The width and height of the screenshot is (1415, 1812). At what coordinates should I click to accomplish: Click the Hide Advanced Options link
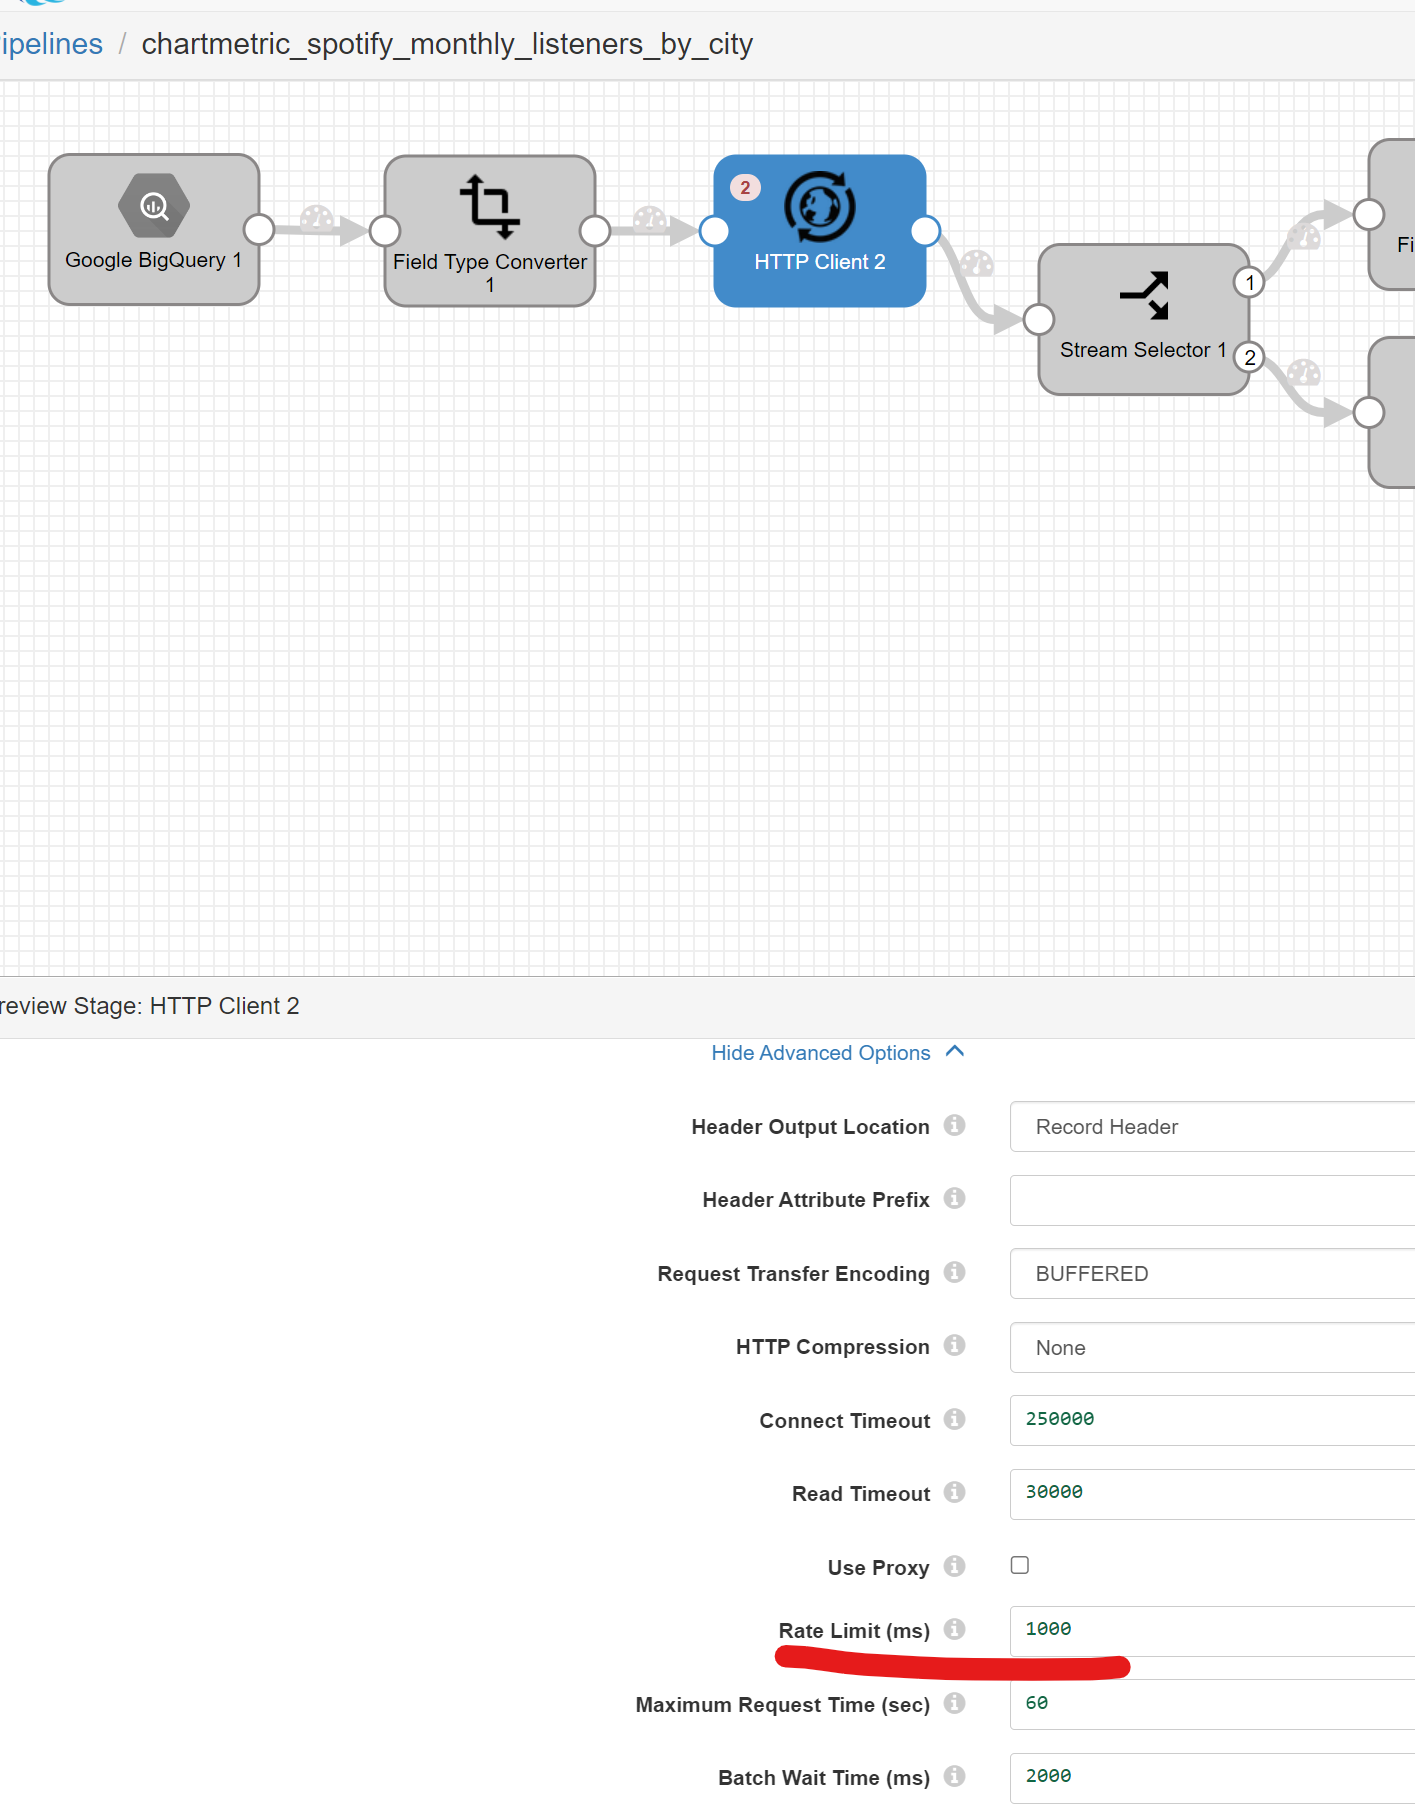click(821, 1053)
